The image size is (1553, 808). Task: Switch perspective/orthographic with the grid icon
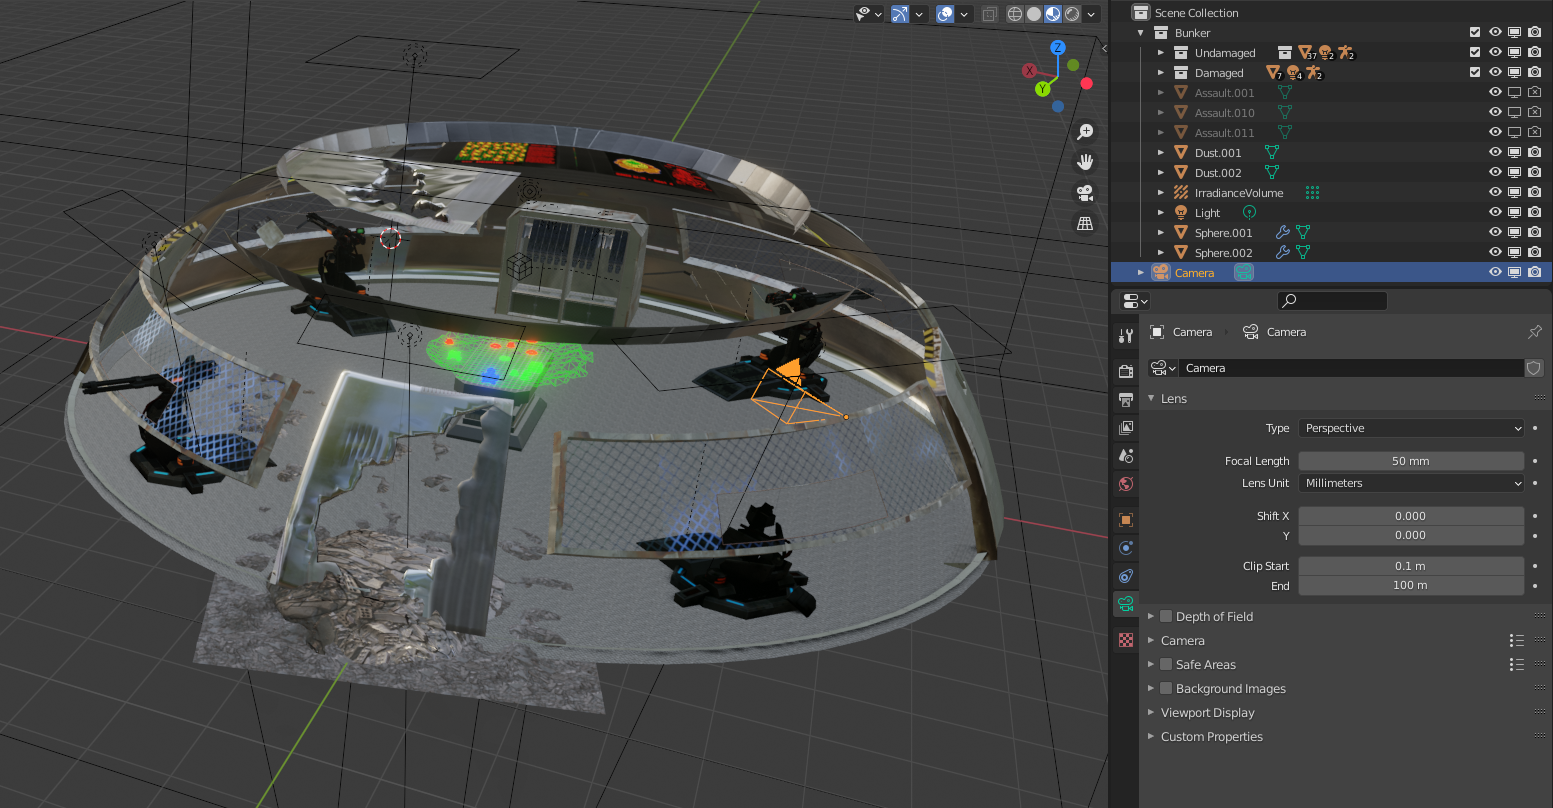[x=1085, y=224]
